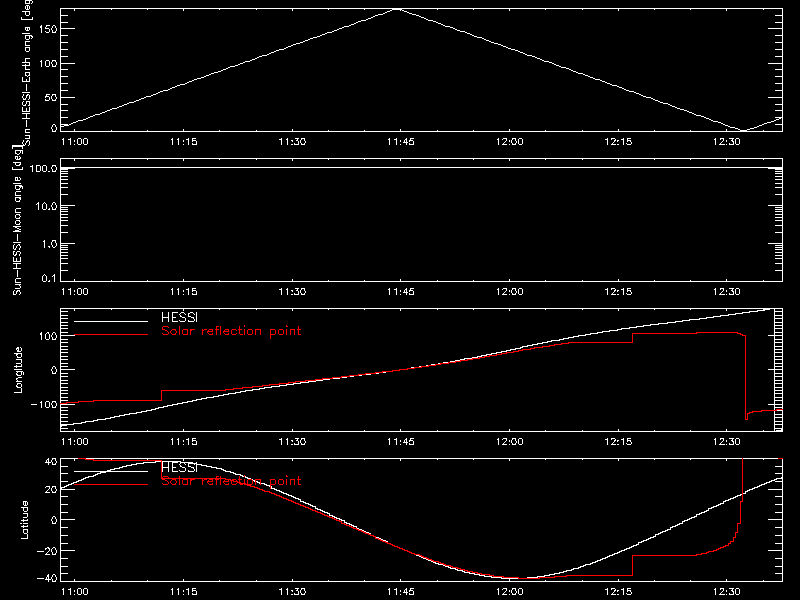Click the Longitude axis label

18,370
